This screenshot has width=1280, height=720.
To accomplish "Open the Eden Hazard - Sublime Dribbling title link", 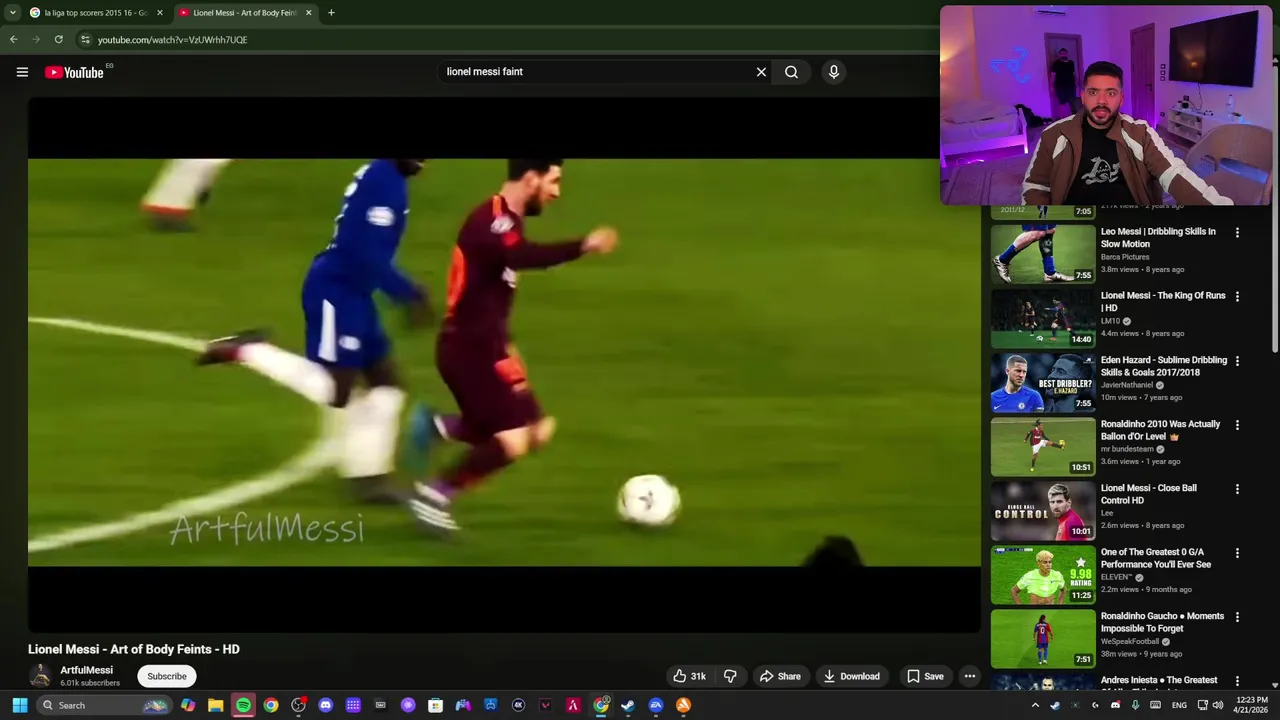I will tap(1164, 366).
